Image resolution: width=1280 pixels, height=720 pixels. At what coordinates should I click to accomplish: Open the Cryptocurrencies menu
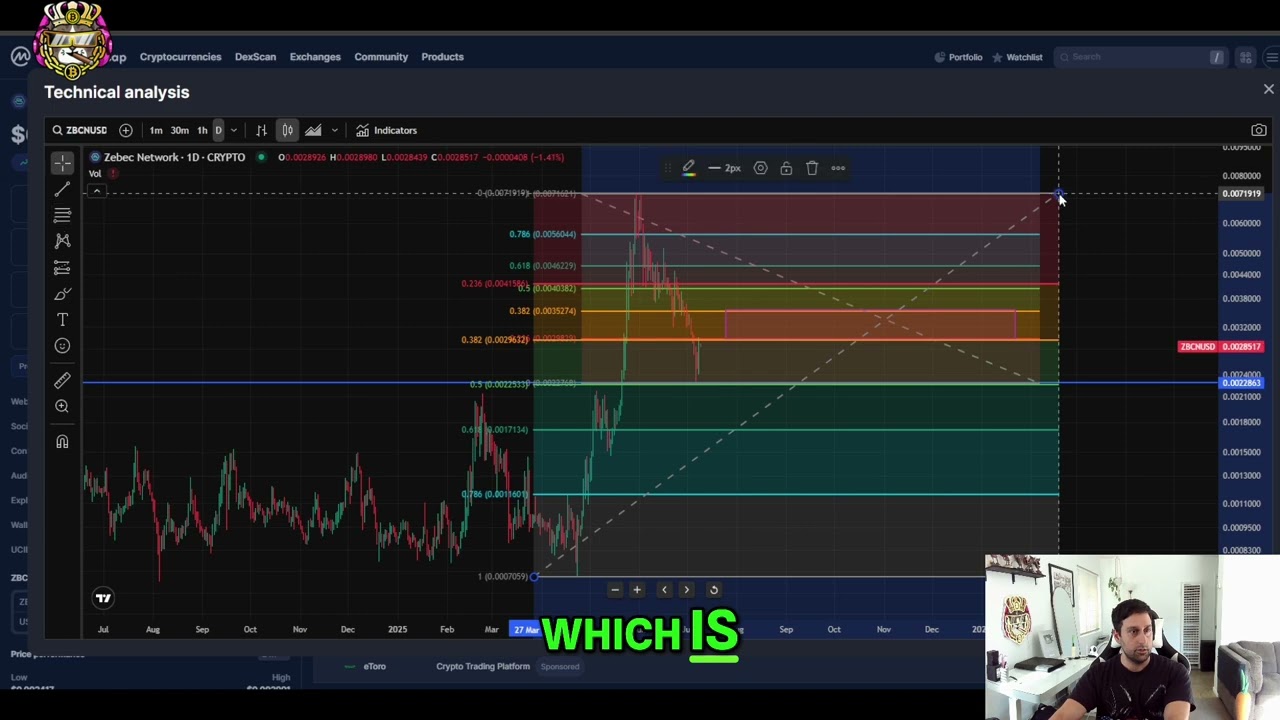pyautogui.click(x=180, y=57)
